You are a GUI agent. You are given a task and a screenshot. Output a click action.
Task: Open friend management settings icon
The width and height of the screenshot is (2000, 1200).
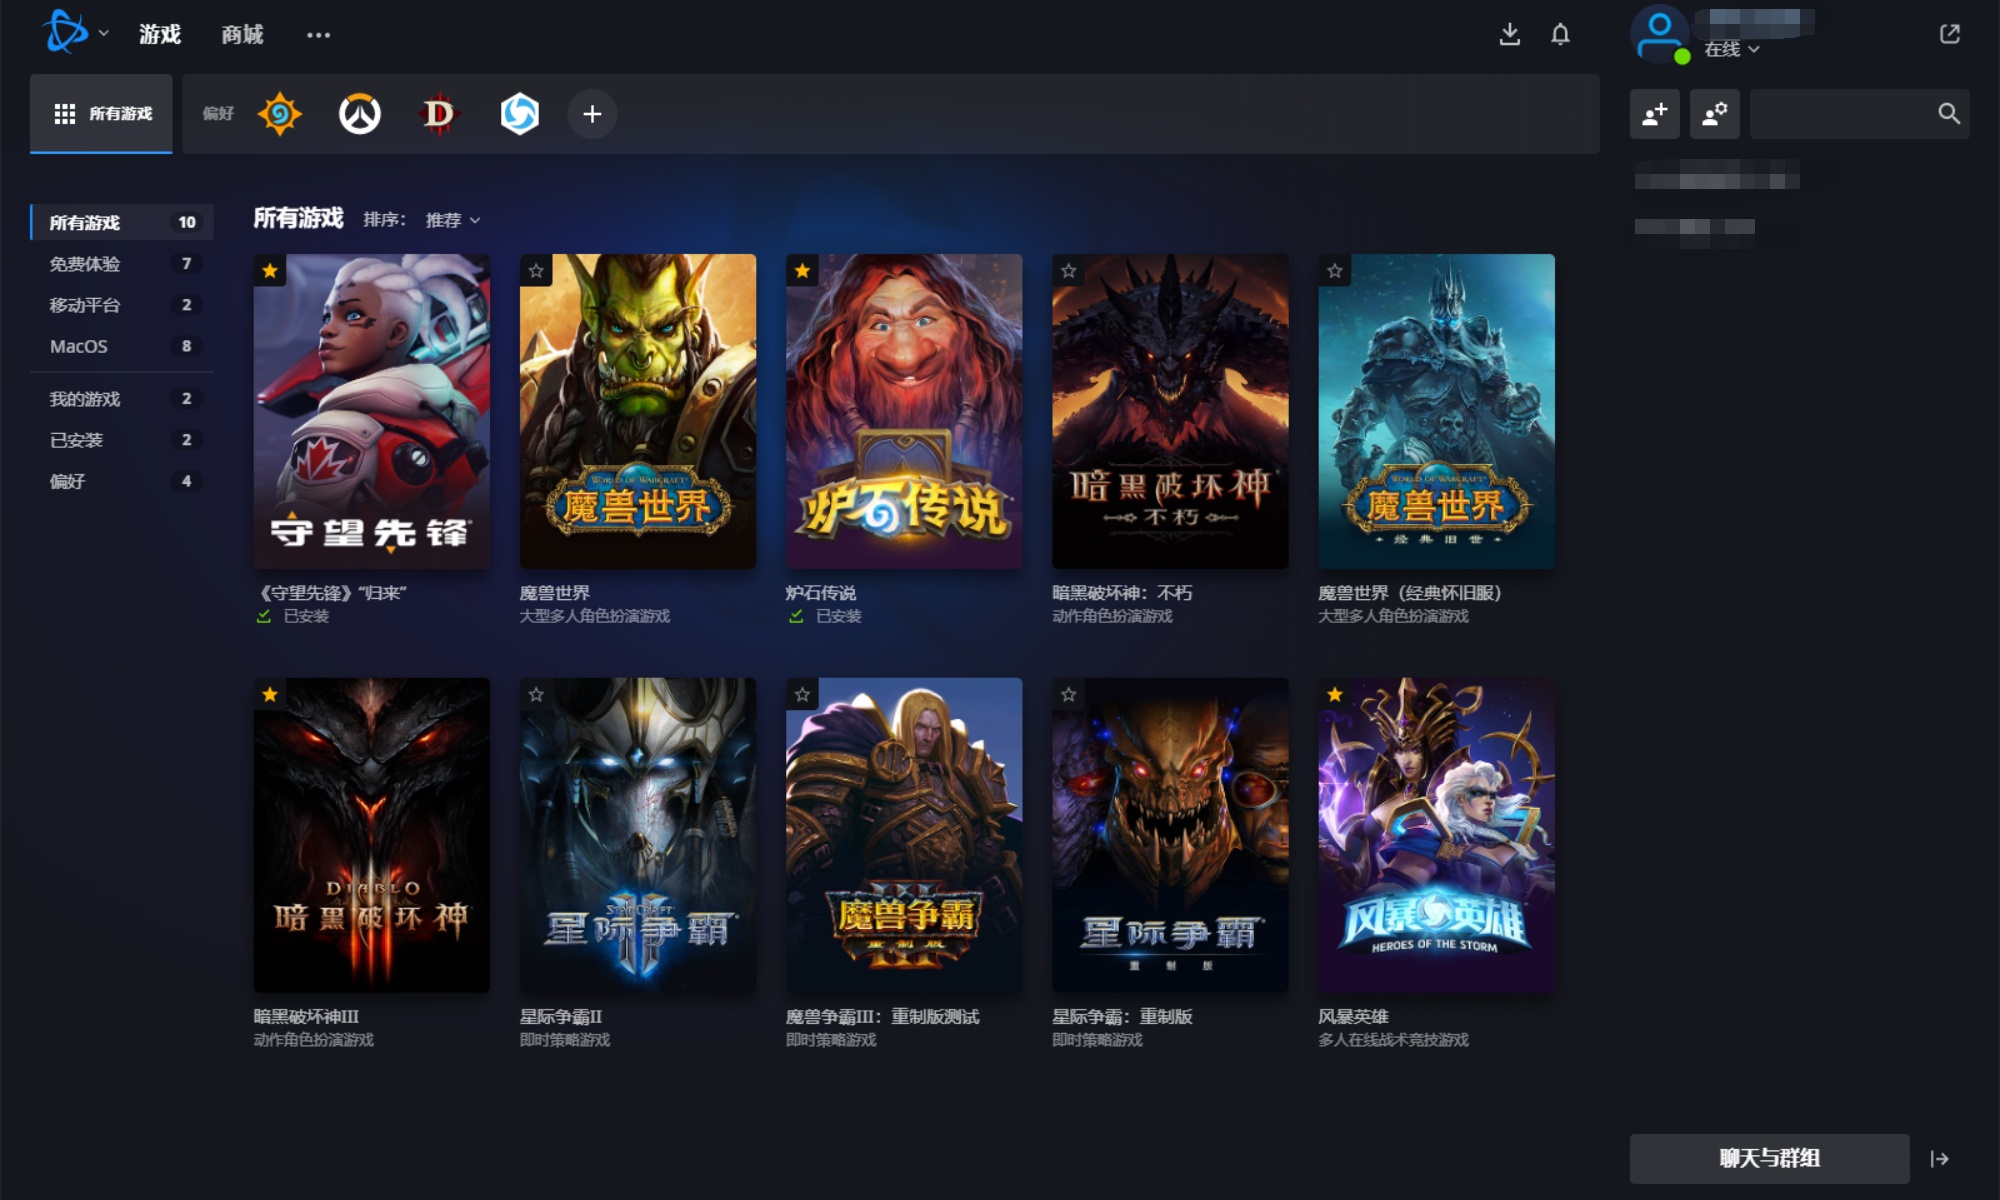click(x=1715, y=114)
